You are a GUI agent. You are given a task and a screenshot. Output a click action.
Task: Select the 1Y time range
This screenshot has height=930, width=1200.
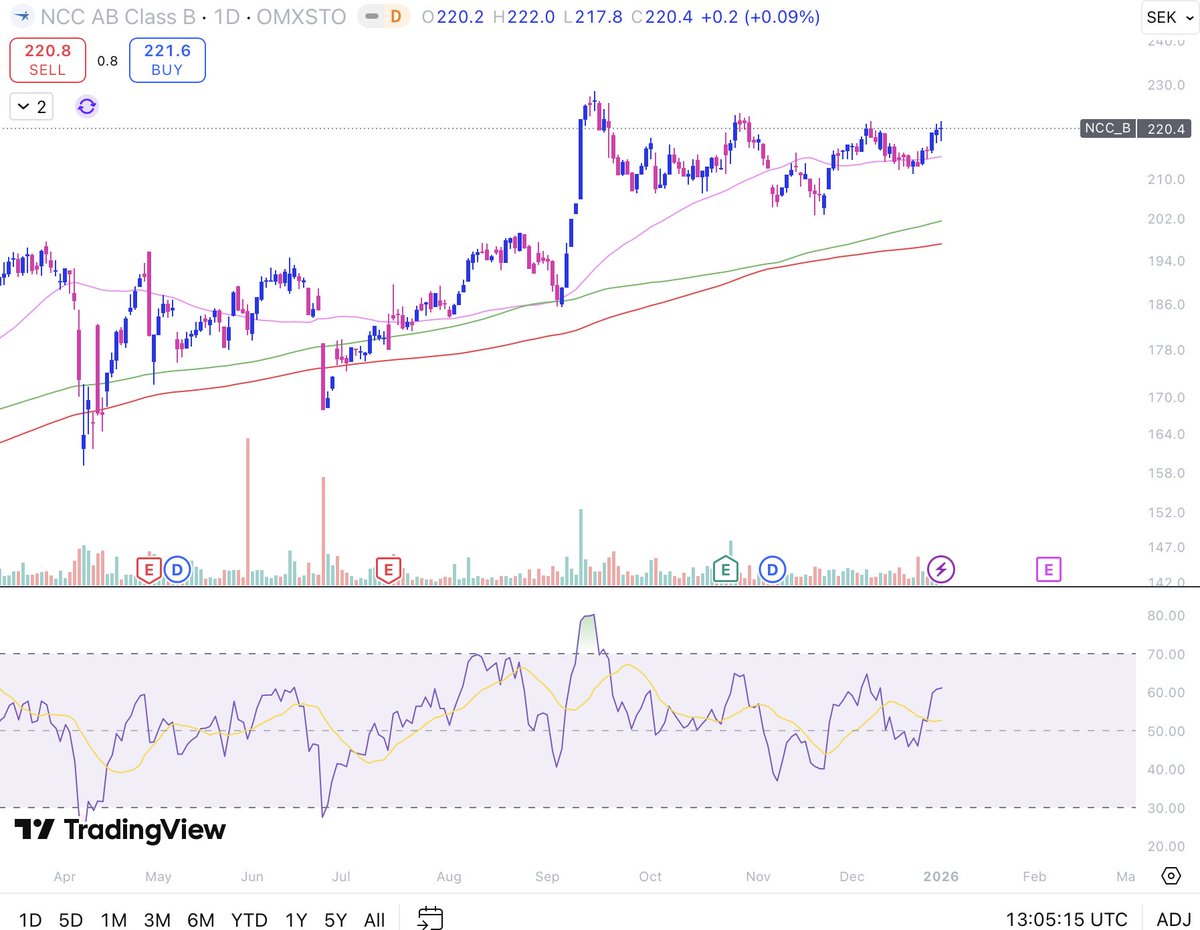296,919
